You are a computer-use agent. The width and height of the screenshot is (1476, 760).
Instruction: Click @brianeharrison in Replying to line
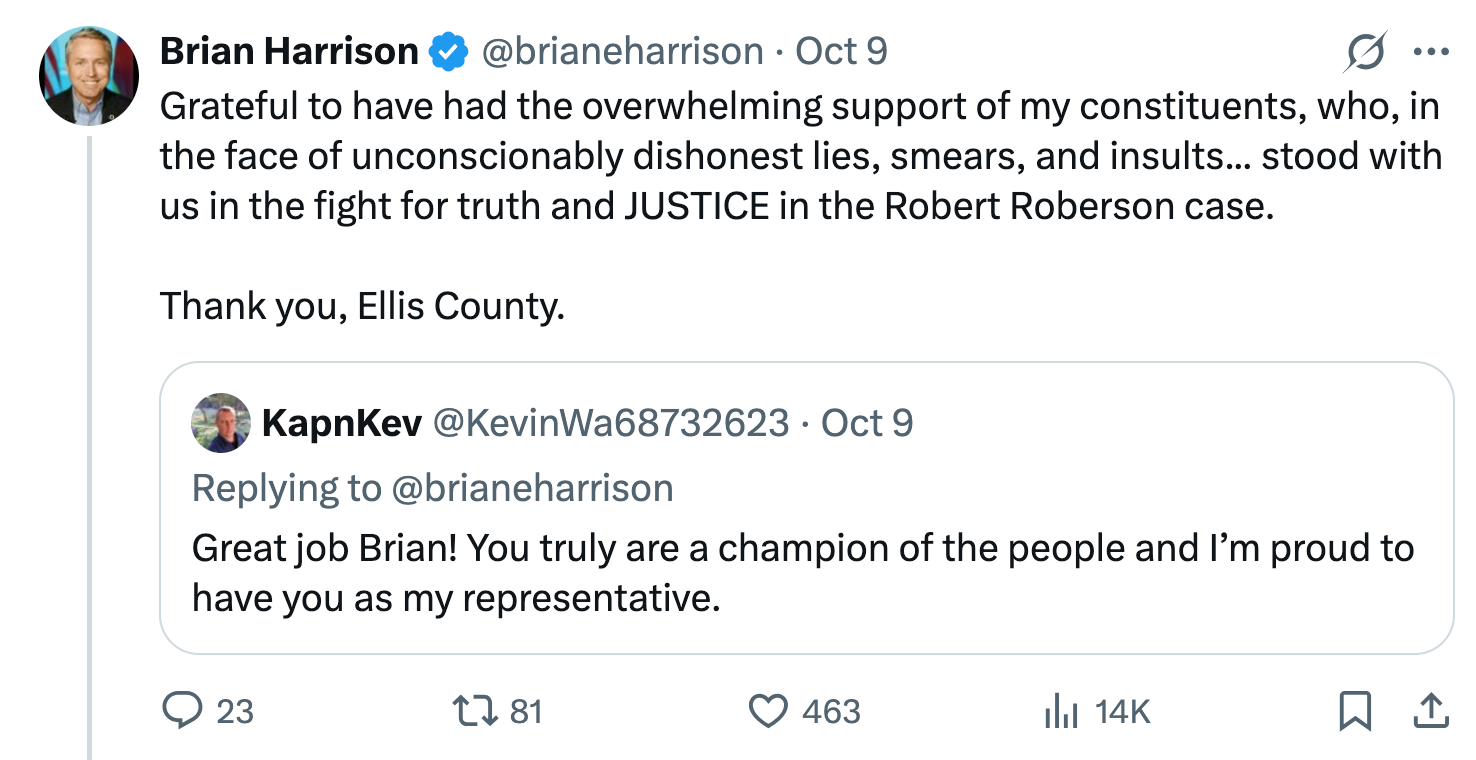tap(532, 488)
